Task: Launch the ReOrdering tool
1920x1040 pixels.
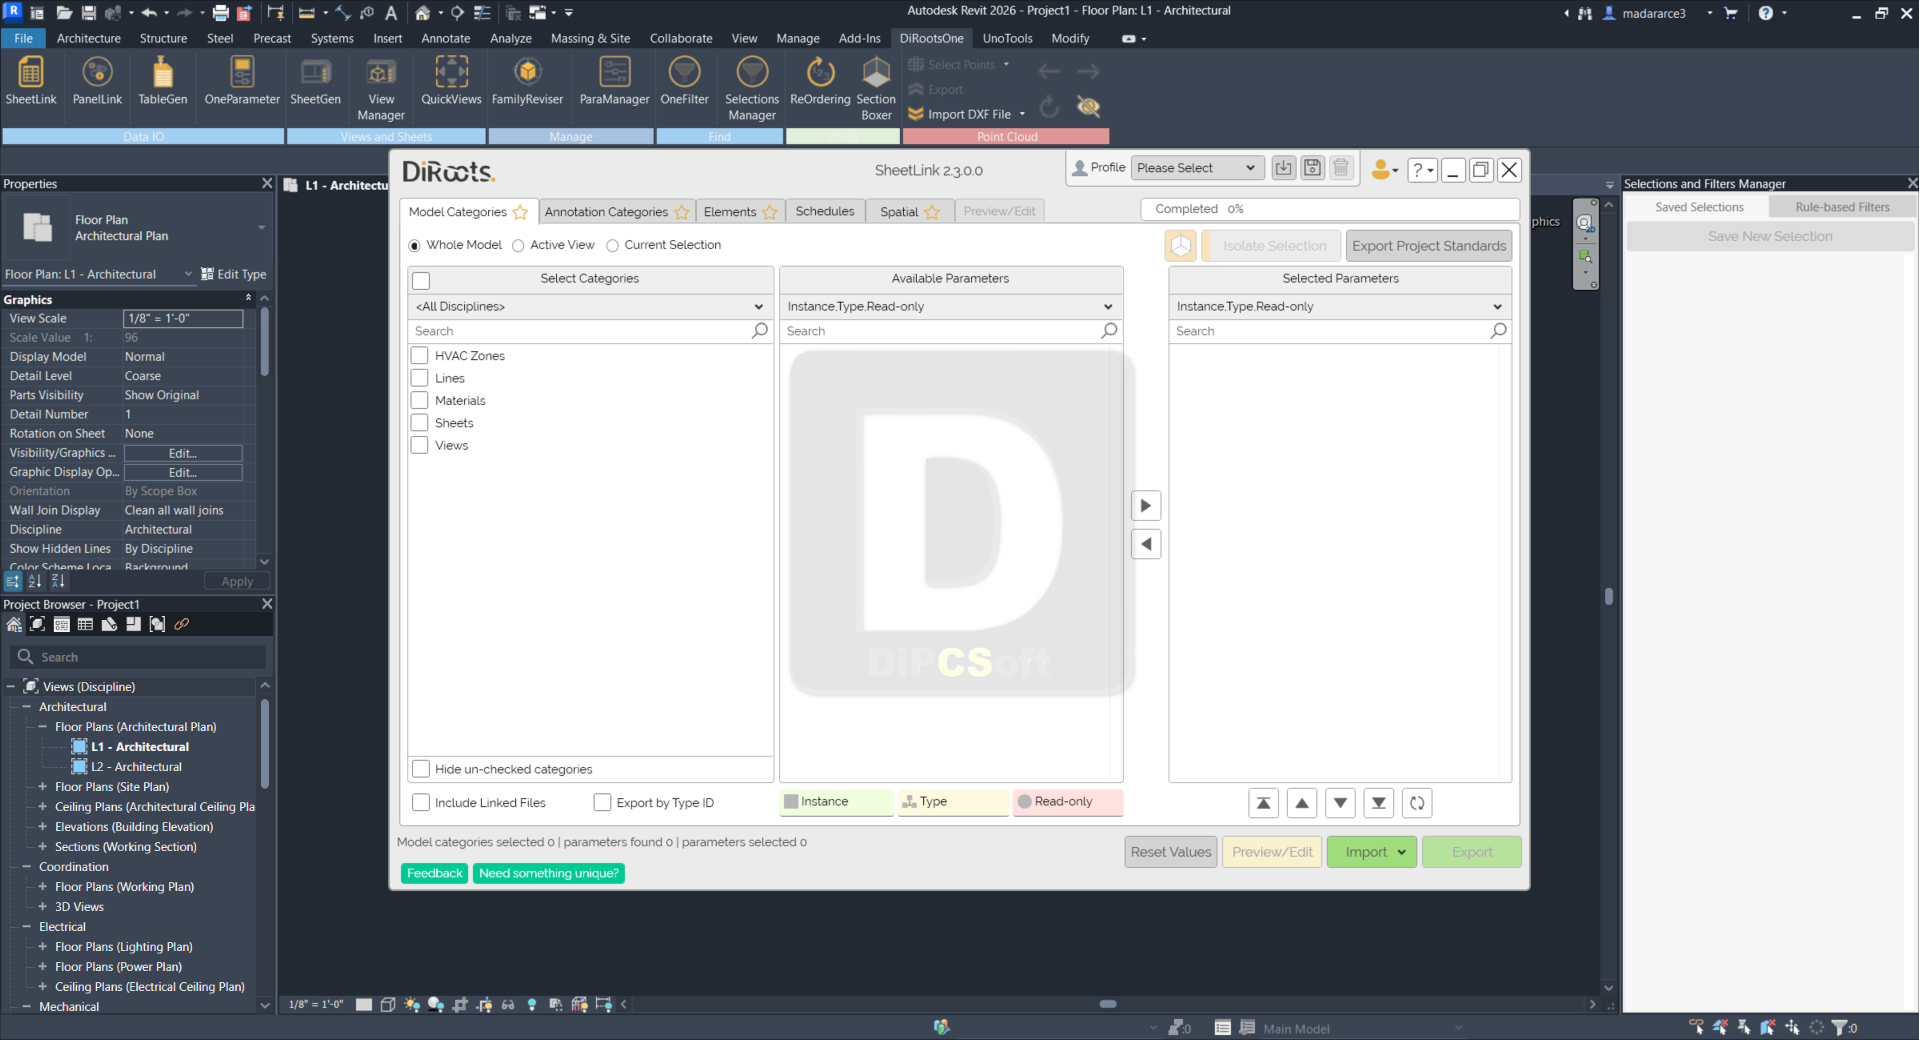Action: (820, 80)
